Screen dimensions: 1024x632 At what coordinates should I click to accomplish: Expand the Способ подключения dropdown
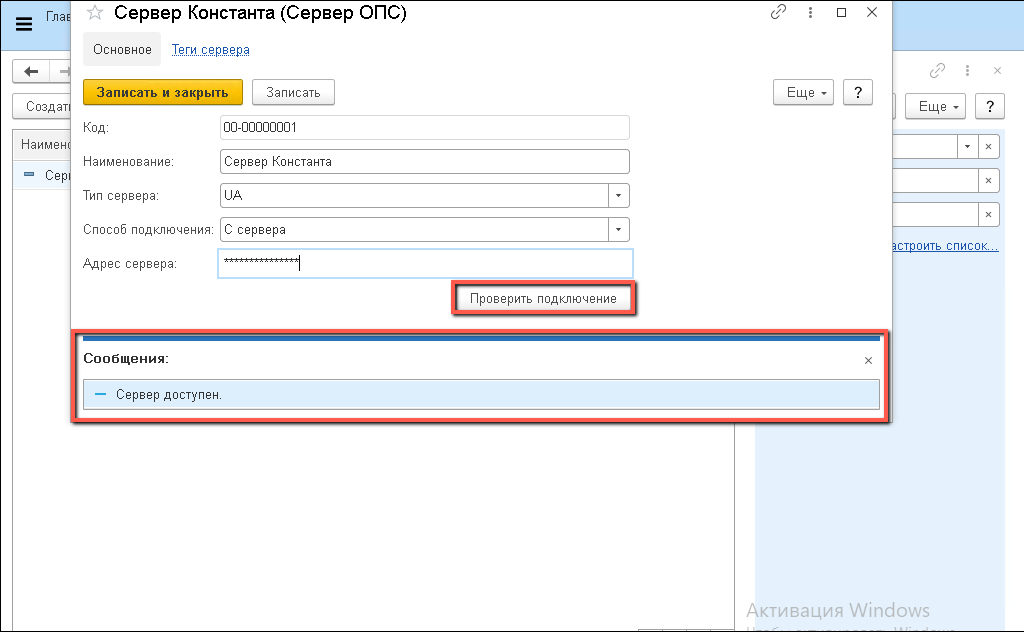pos(619,229)
